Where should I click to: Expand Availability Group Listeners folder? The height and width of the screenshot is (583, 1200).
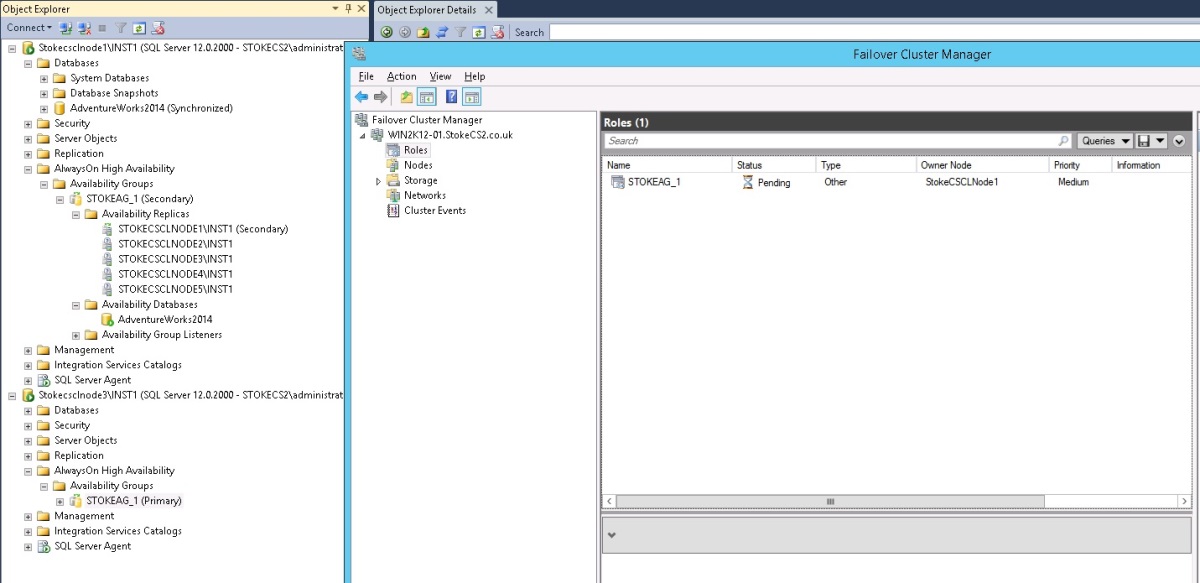click(77, 335)
